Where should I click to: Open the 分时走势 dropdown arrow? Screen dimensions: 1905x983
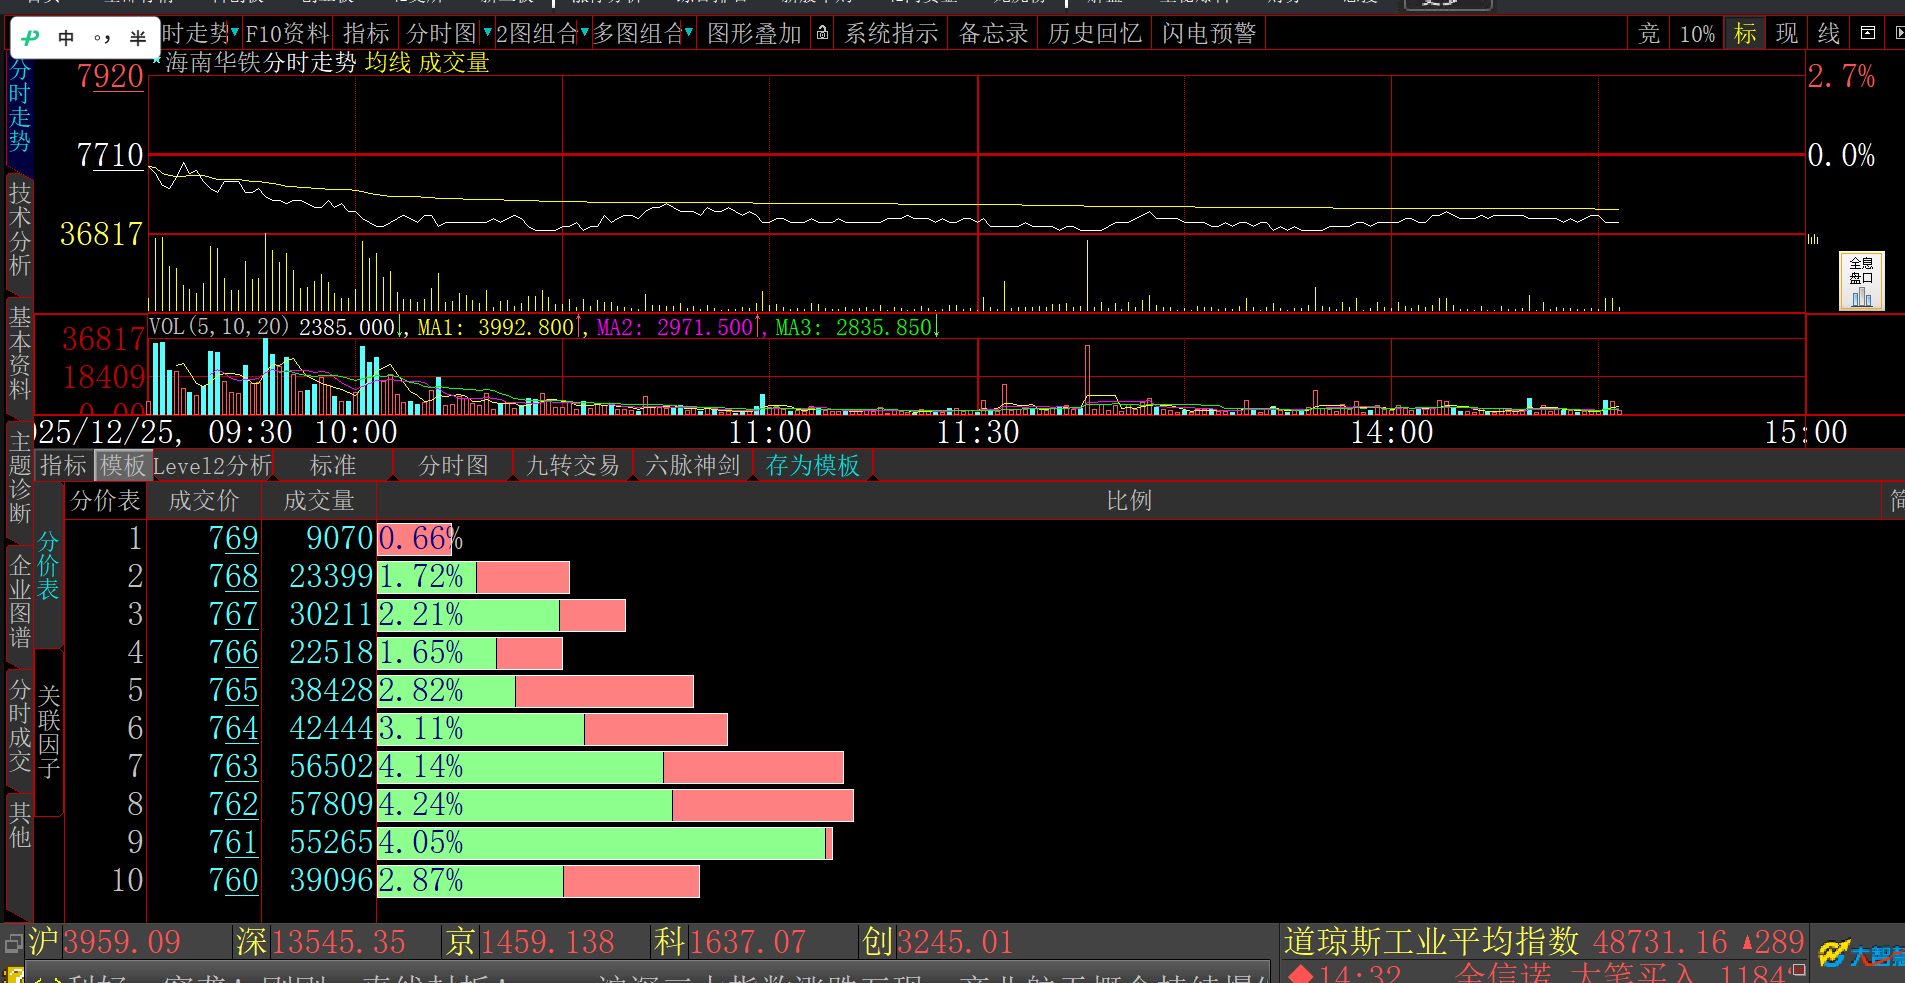coord(235,33)
